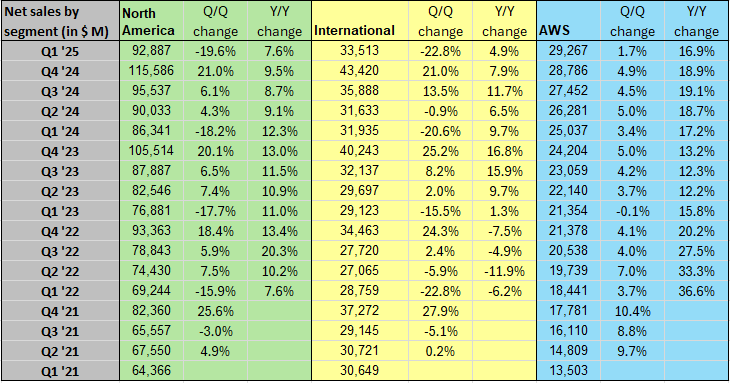Select the Q2 '22 row label
The image size is (730, 383).
[60, 271]
